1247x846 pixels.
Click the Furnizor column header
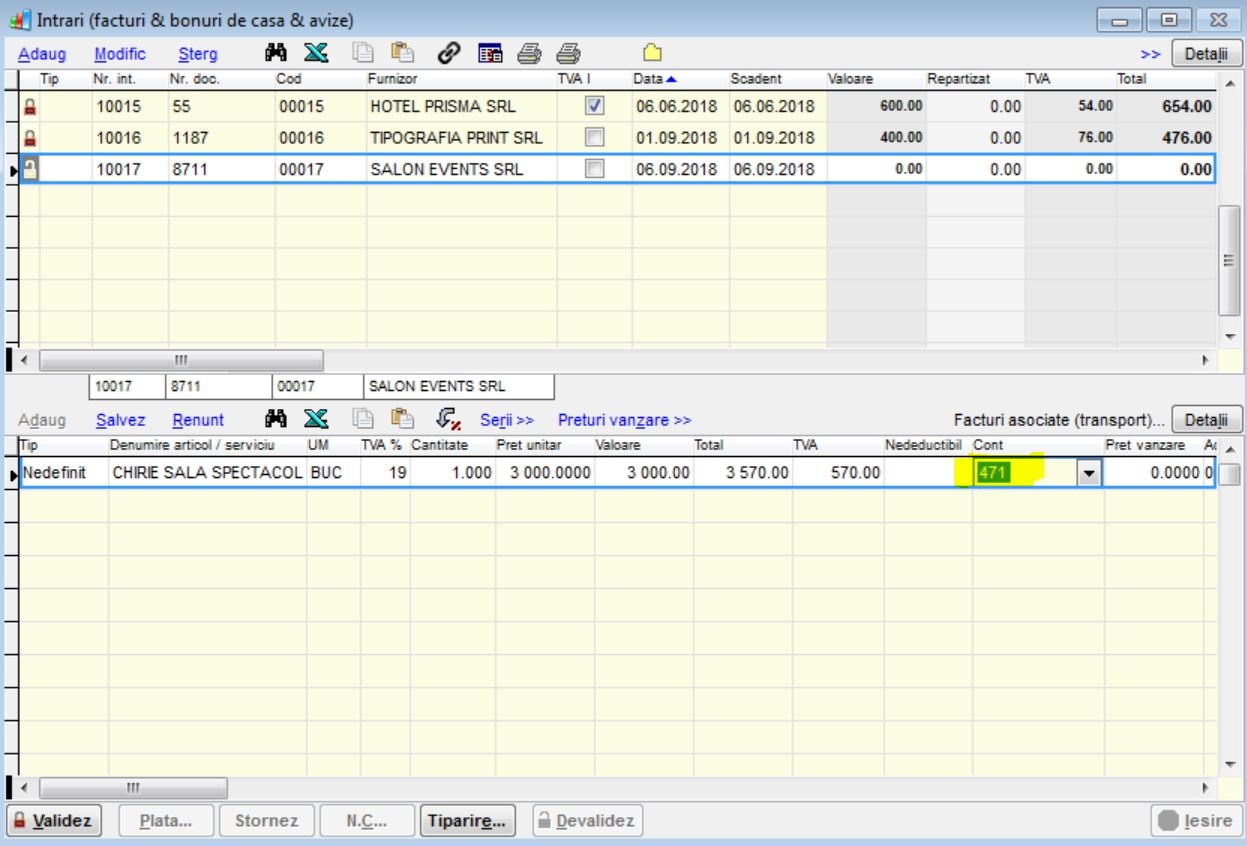(461, 77)
